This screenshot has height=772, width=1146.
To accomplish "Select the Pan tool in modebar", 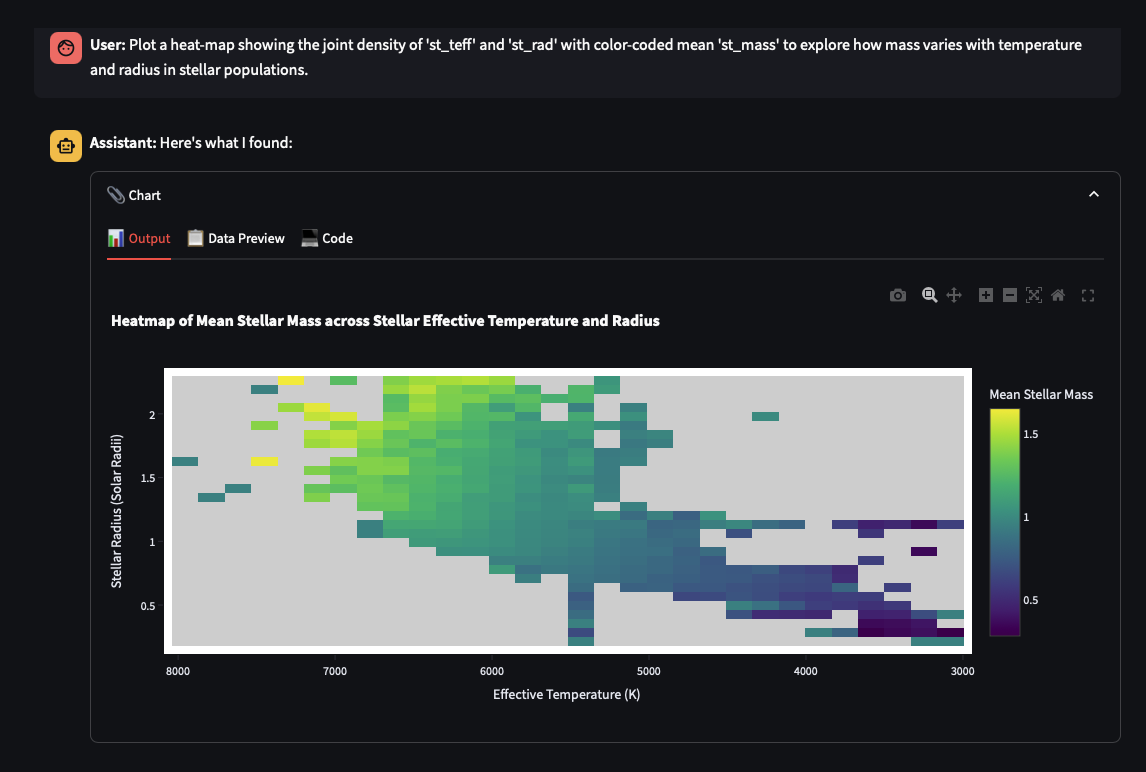I will [954, 295].
